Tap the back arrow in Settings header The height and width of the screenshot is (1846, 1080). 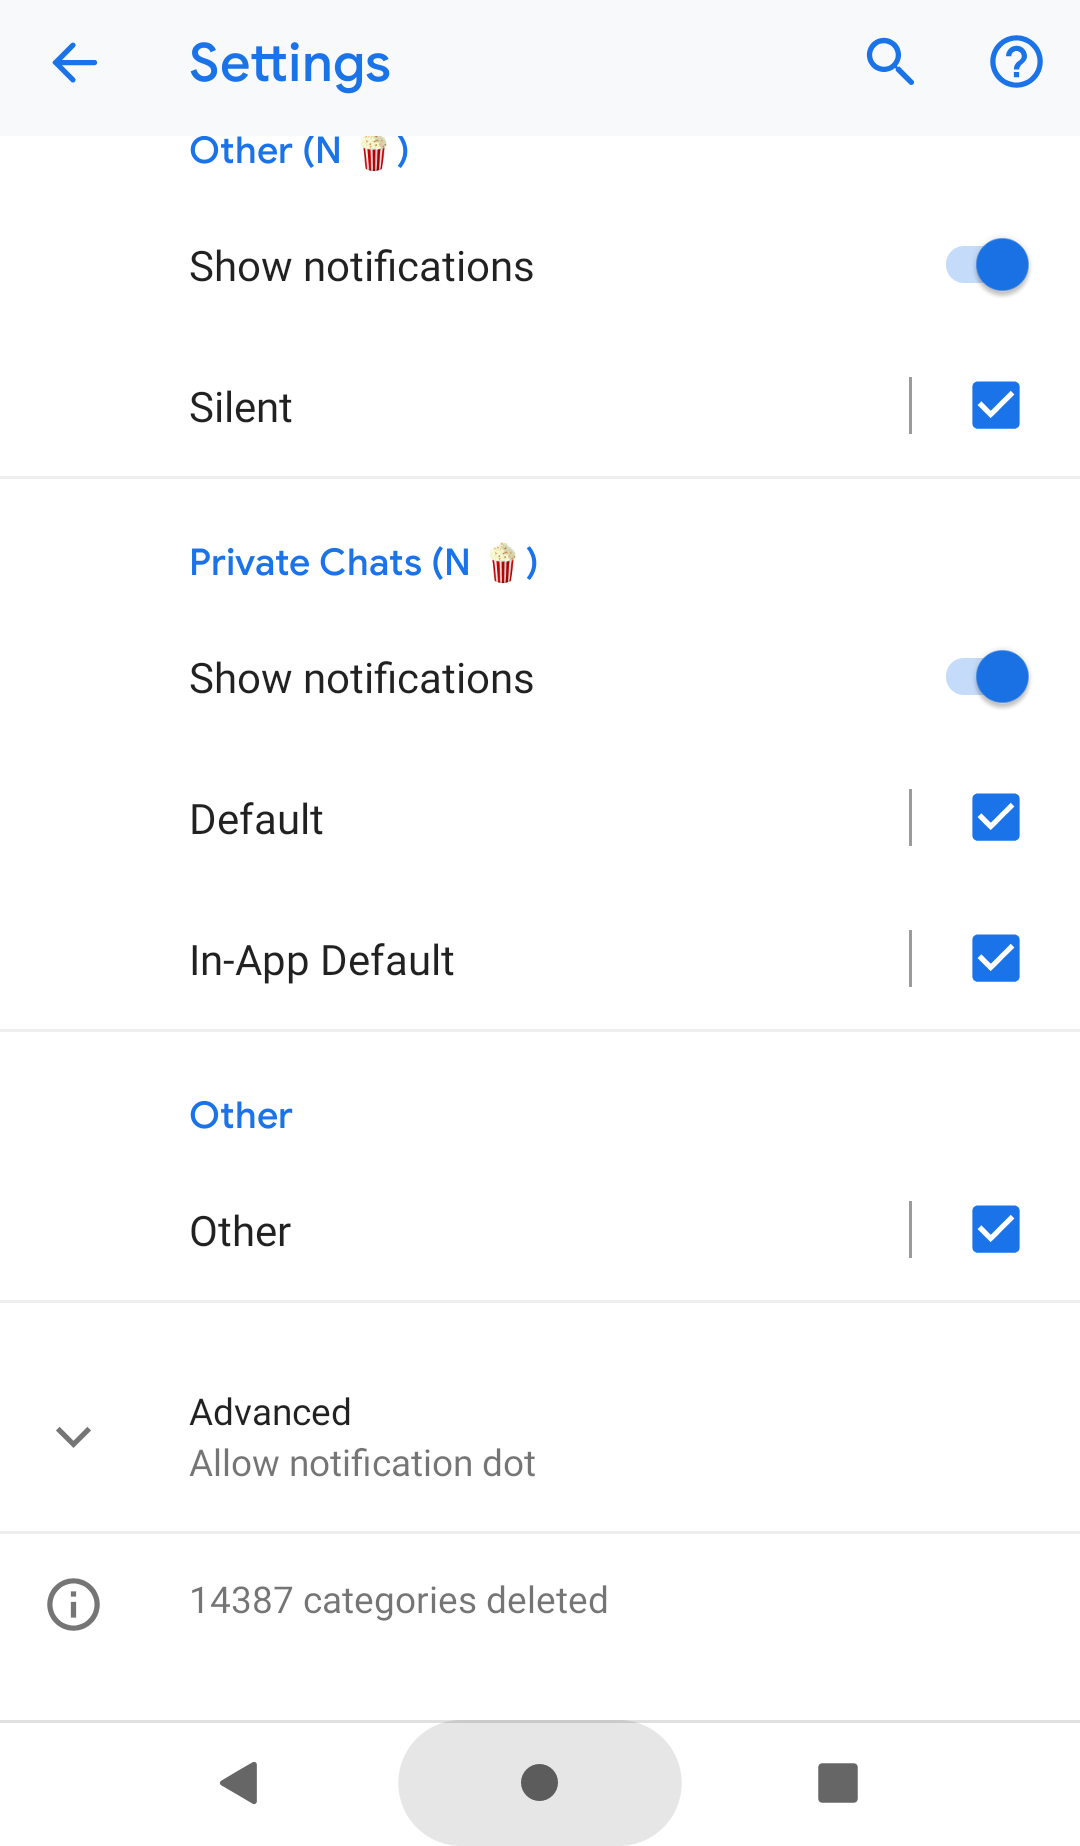pyautogui.click(x=75, y=63)
